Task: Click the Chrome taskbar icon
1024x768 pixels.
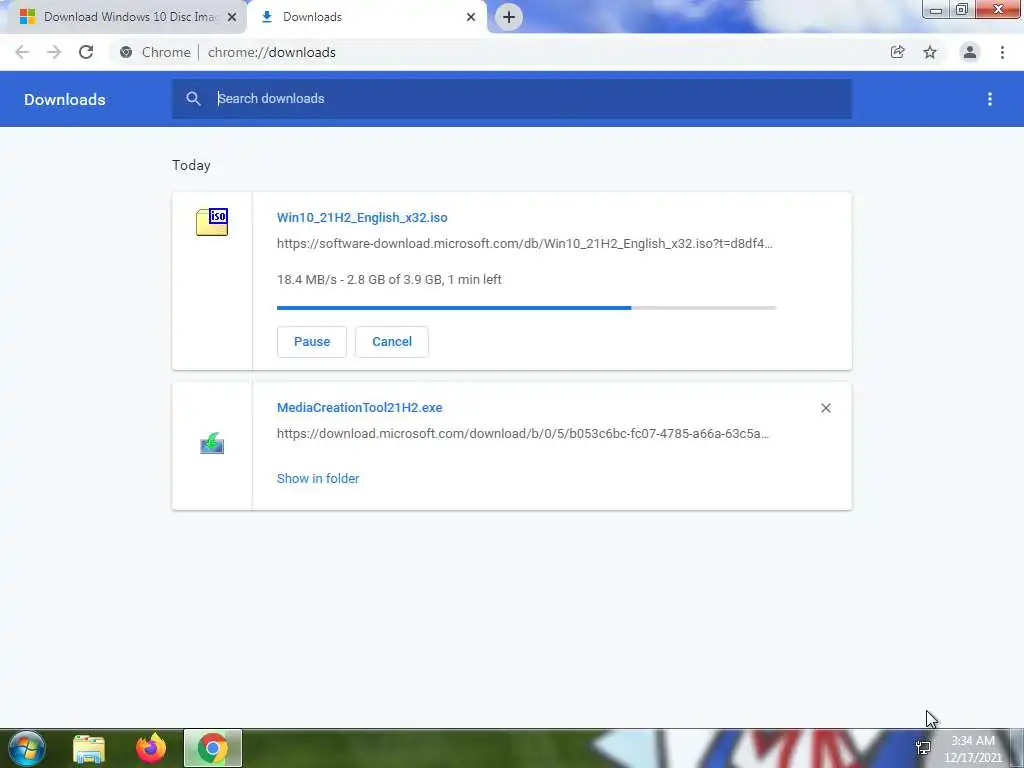Action: point(213,748)
